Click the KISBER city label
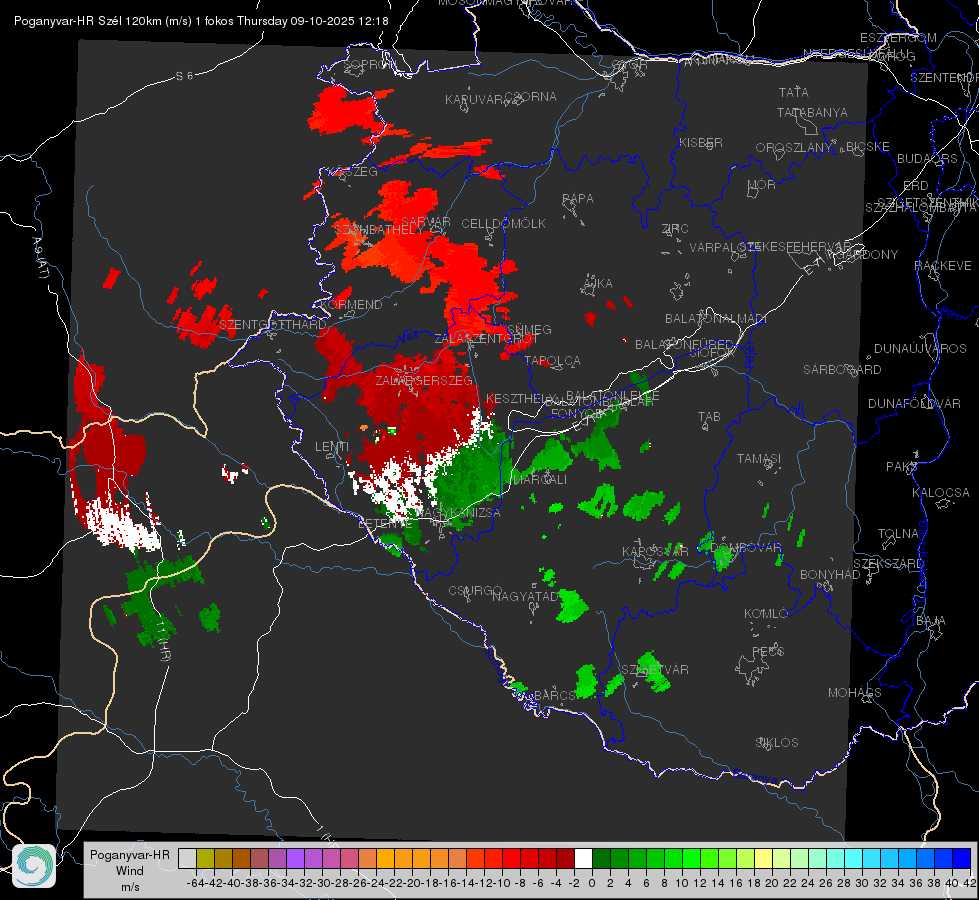The width and height of the screenshot is (979, 900). tap(701, 142)
